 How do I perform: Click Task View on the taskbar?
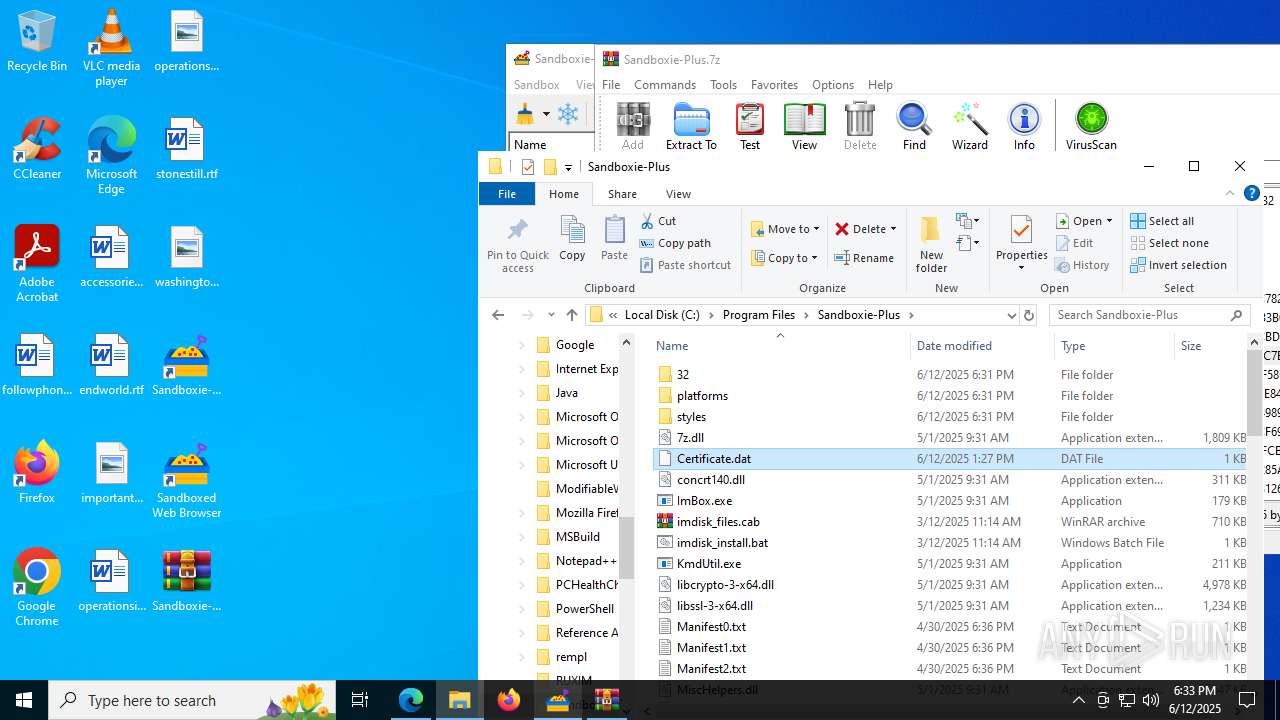pyautogui.click(x=360, y=700)
